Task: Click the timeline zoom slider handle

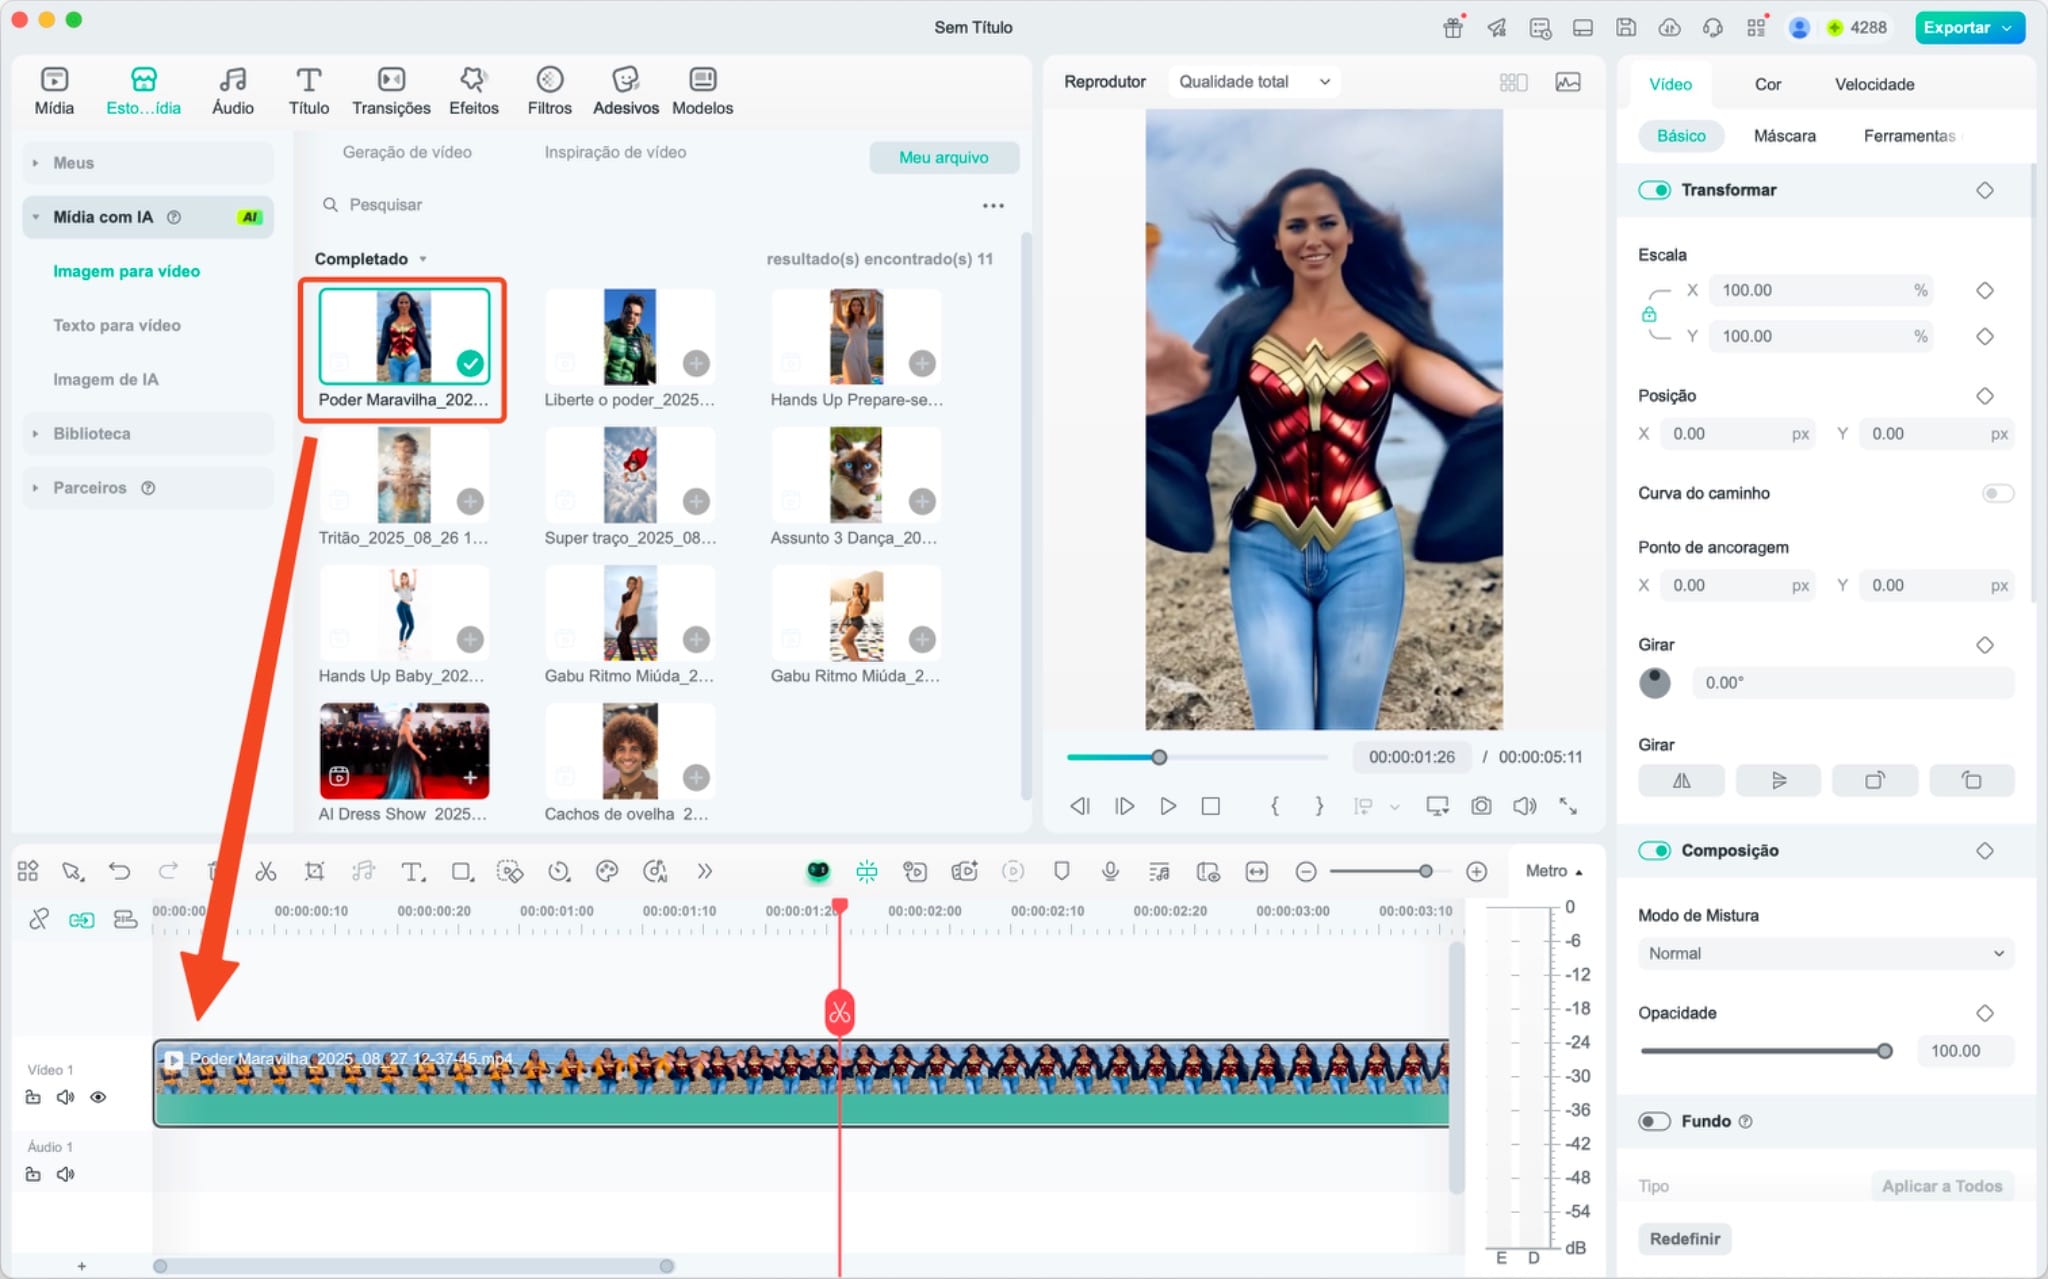Action: pyautogui.click(x=1425, y=872)
